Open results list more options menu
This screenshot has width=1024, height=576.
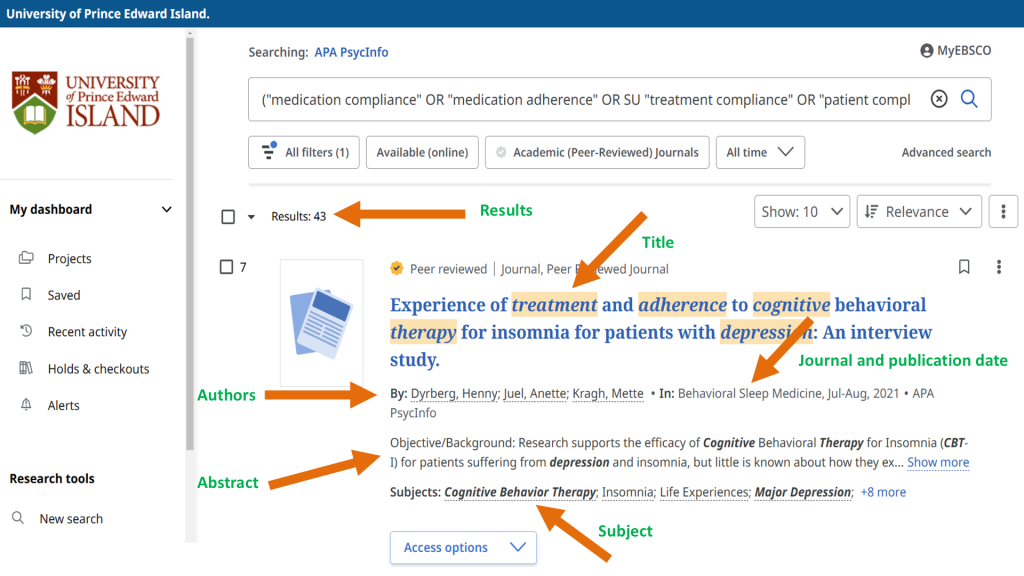(1003, 212)
